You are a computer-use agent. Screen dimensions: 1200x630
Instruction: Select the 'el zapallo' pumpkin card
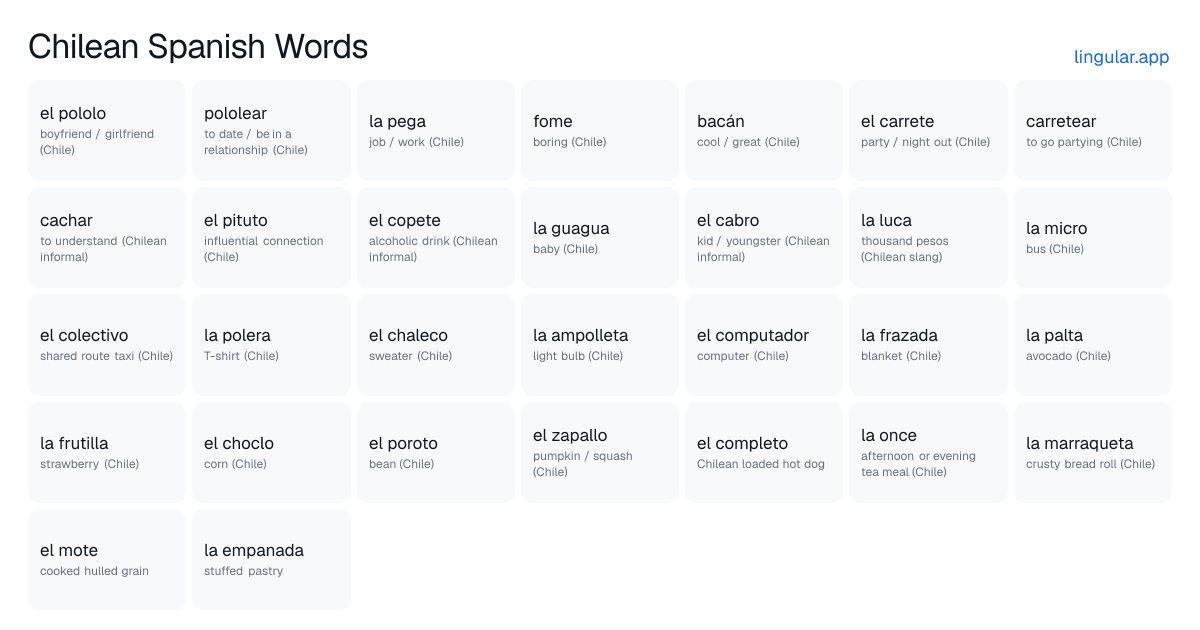(x=600, y=452)
